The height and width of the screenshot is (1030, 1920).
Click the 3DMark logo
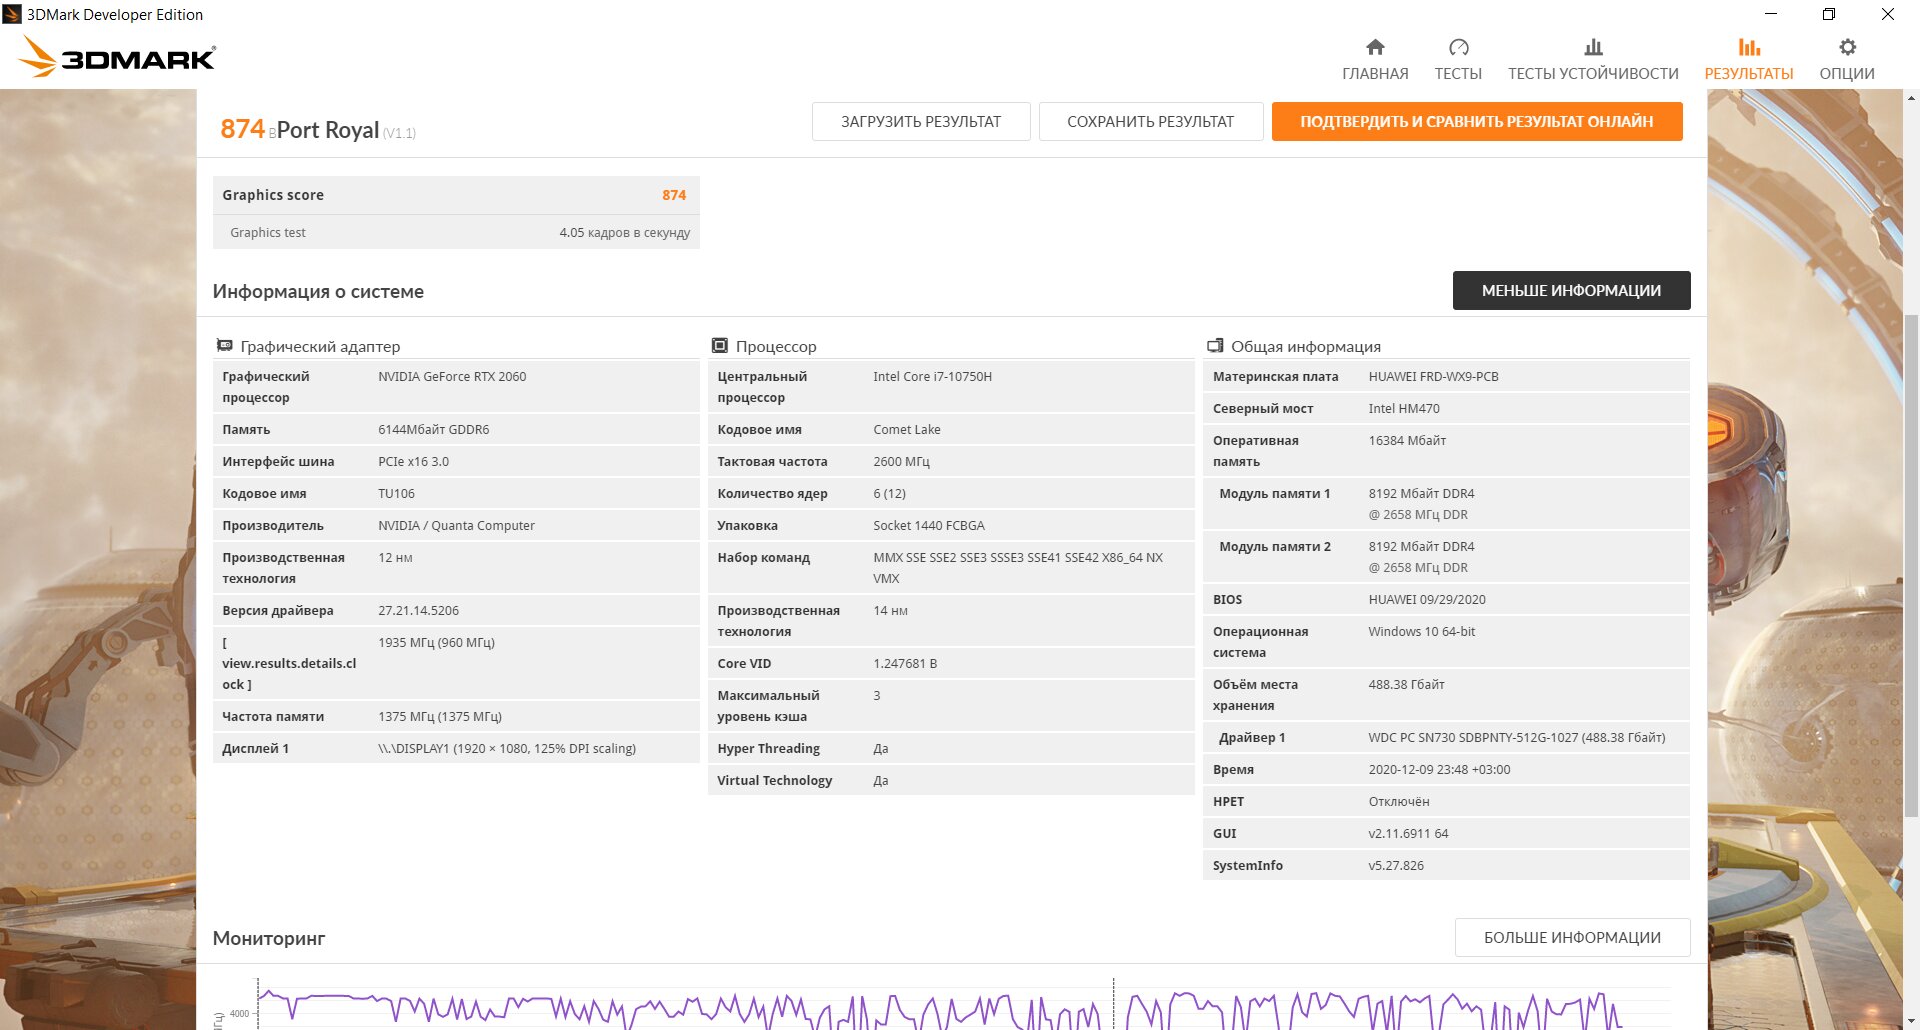pos(117,57)
